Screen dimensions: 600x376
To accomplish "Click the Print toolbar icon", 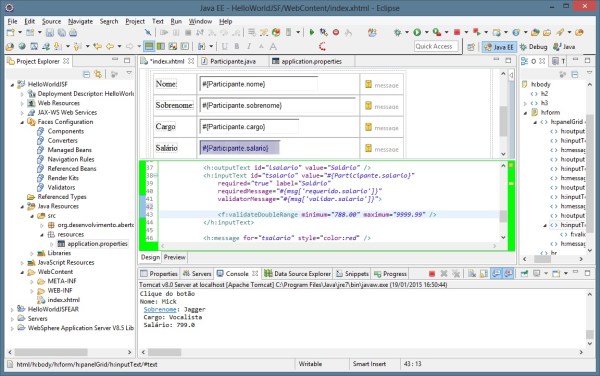I will (x=73, y=33).
